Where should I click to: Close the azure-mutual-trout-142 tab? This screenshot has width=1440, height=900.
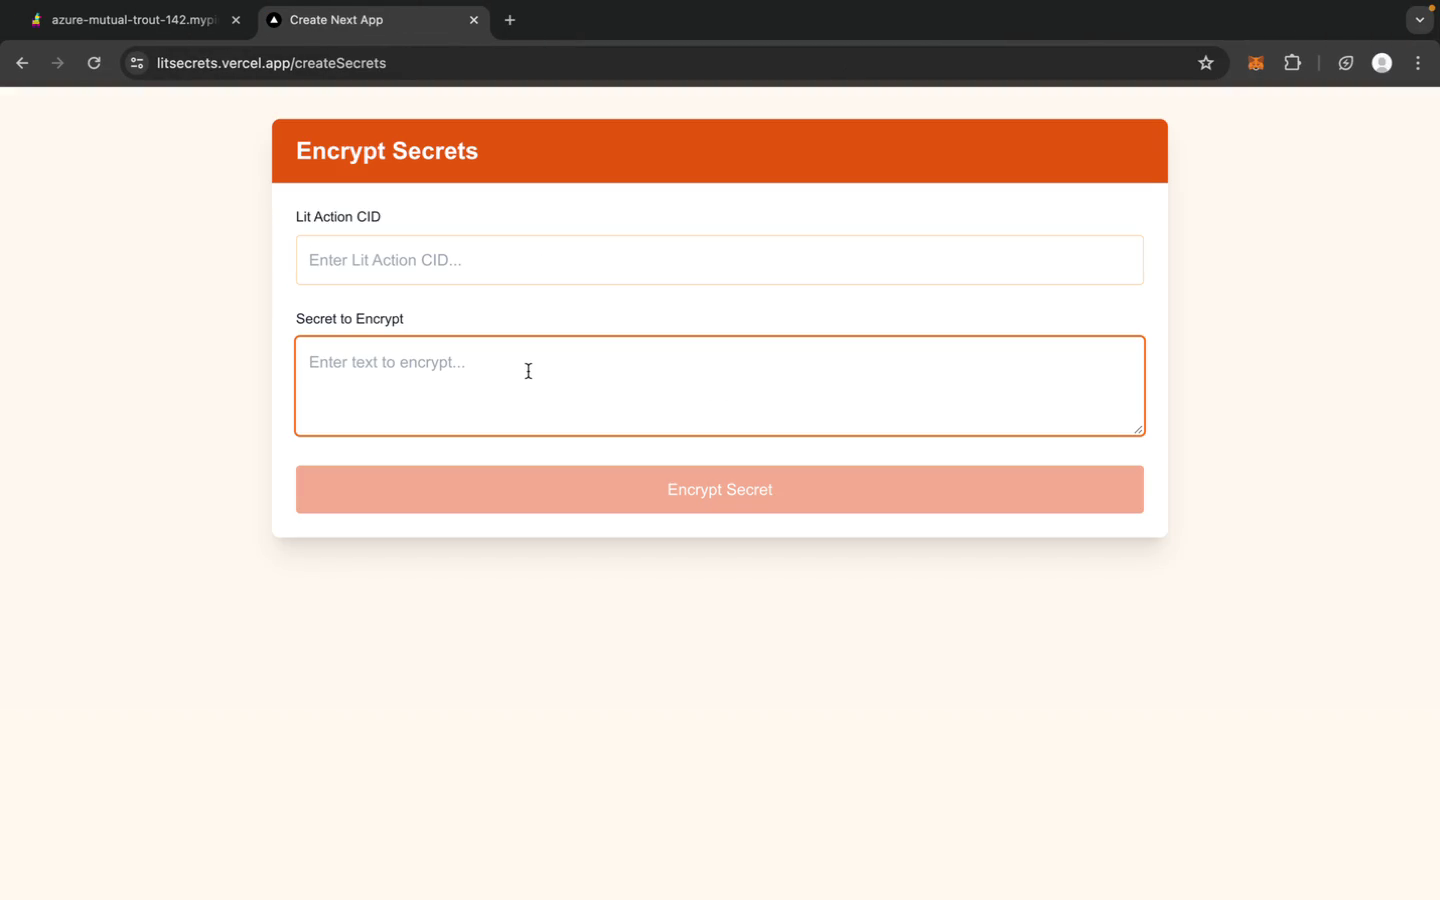click(x=236, y=20)
